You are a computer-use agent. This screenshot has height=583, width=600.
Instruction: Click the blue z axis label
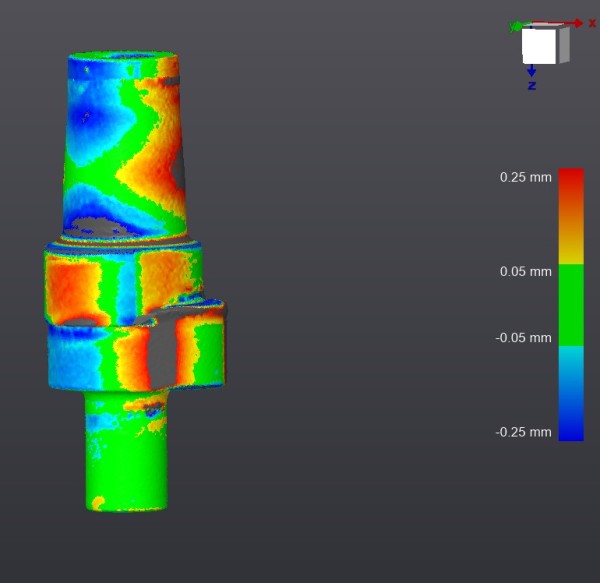532,86
